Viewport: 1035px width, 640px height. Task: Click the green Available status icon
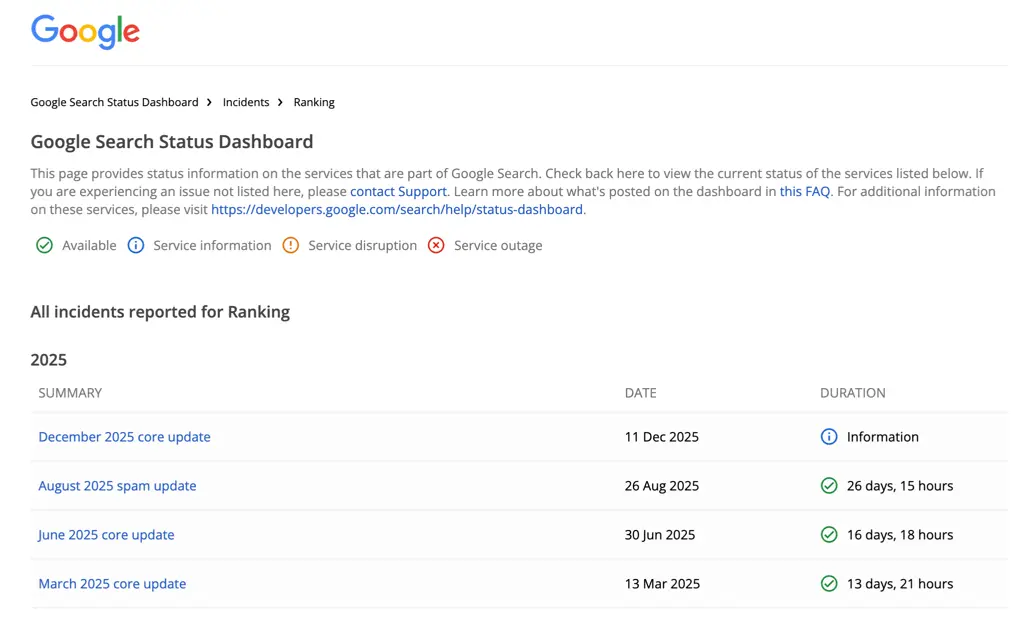point(44,245)
